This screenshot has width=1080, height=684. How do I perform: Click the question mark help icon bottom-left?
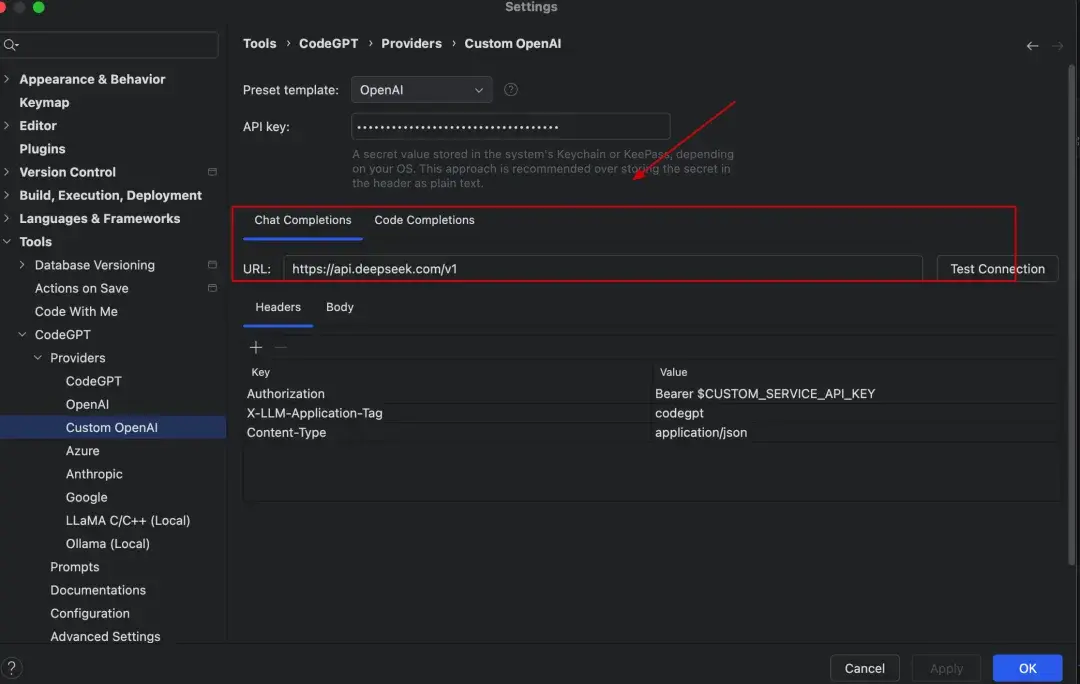click(x=12, y=667)
